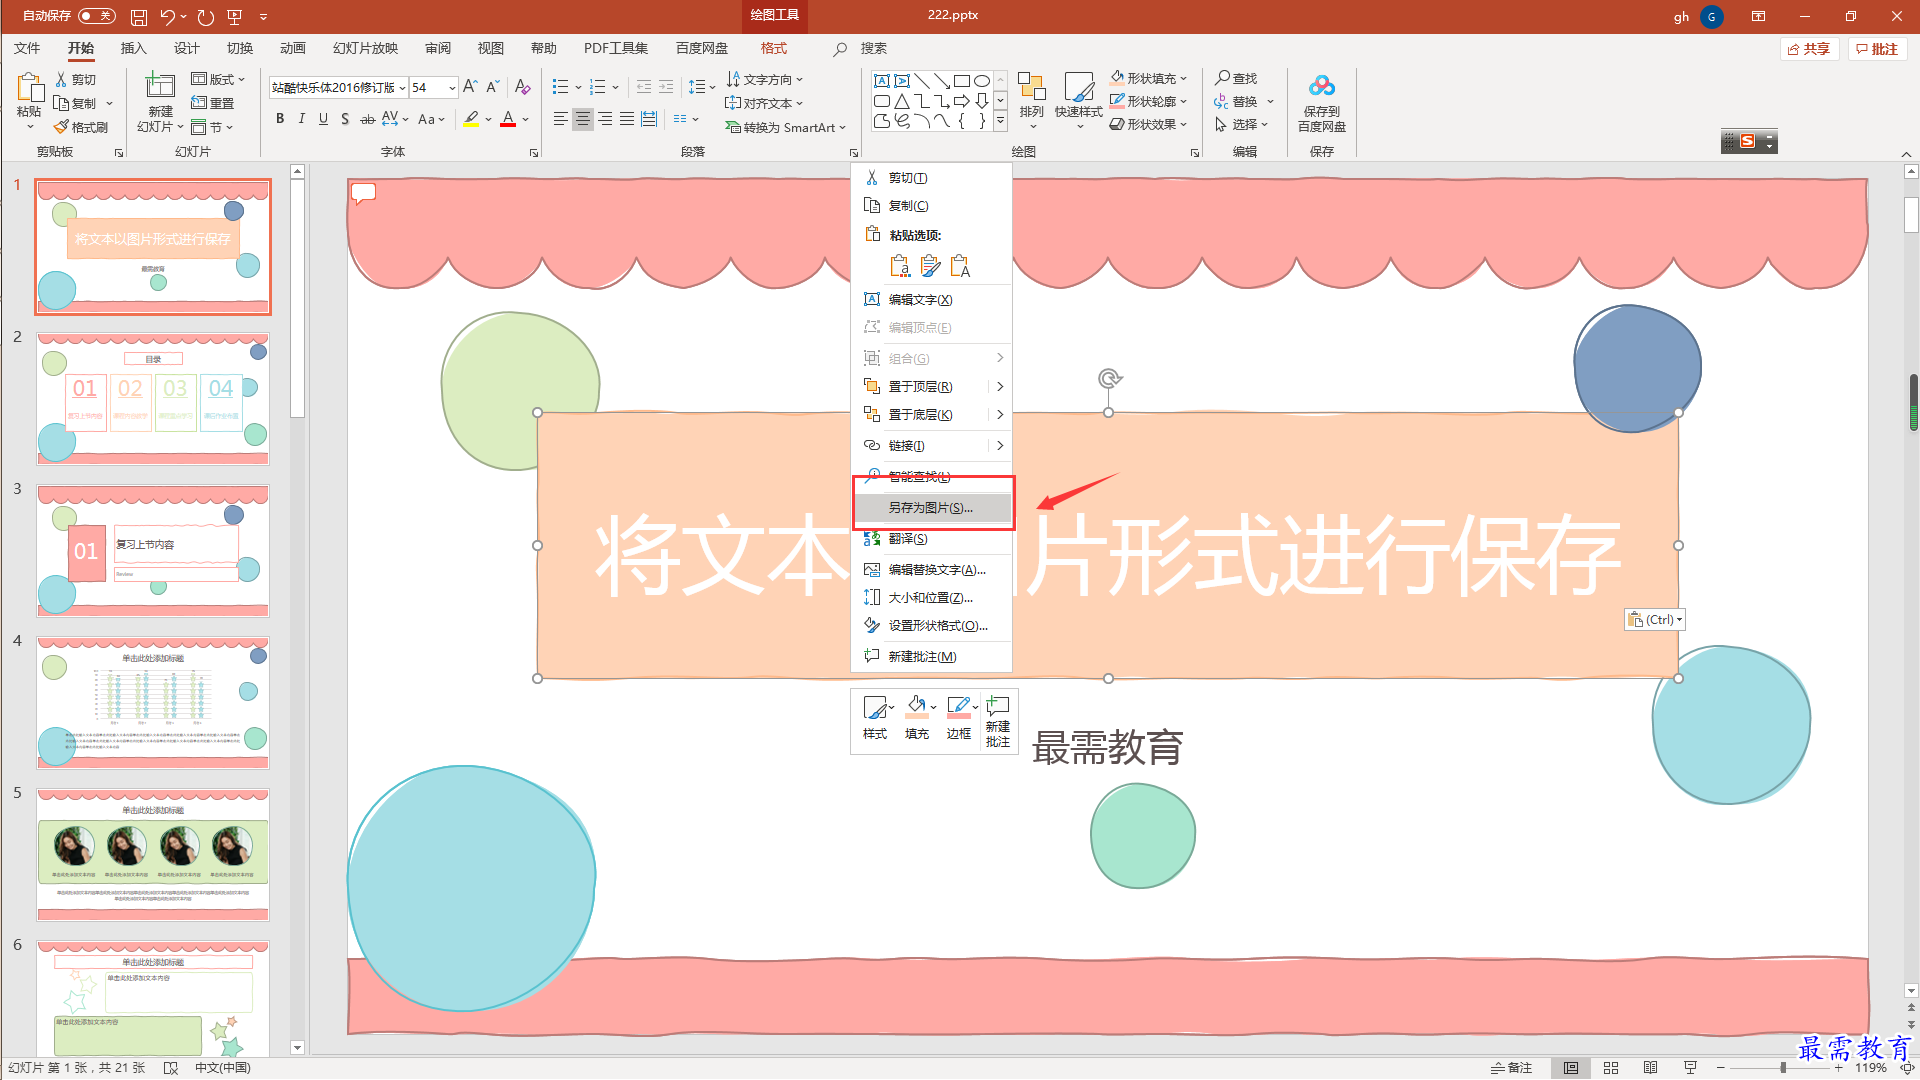Select center text alignment

583,119
